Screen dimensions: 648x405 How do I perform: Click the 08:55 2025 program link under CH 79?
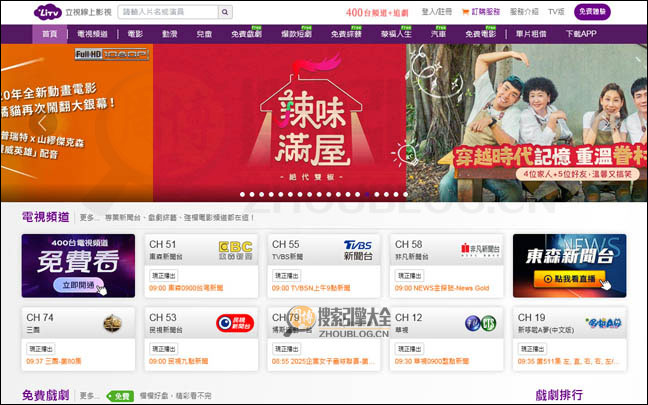(x=323, y=361)
